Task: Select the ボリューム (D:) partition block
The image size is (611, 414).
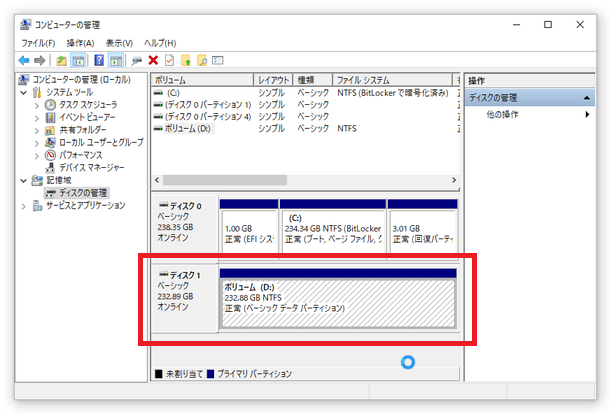Action: tap(337, 301)
